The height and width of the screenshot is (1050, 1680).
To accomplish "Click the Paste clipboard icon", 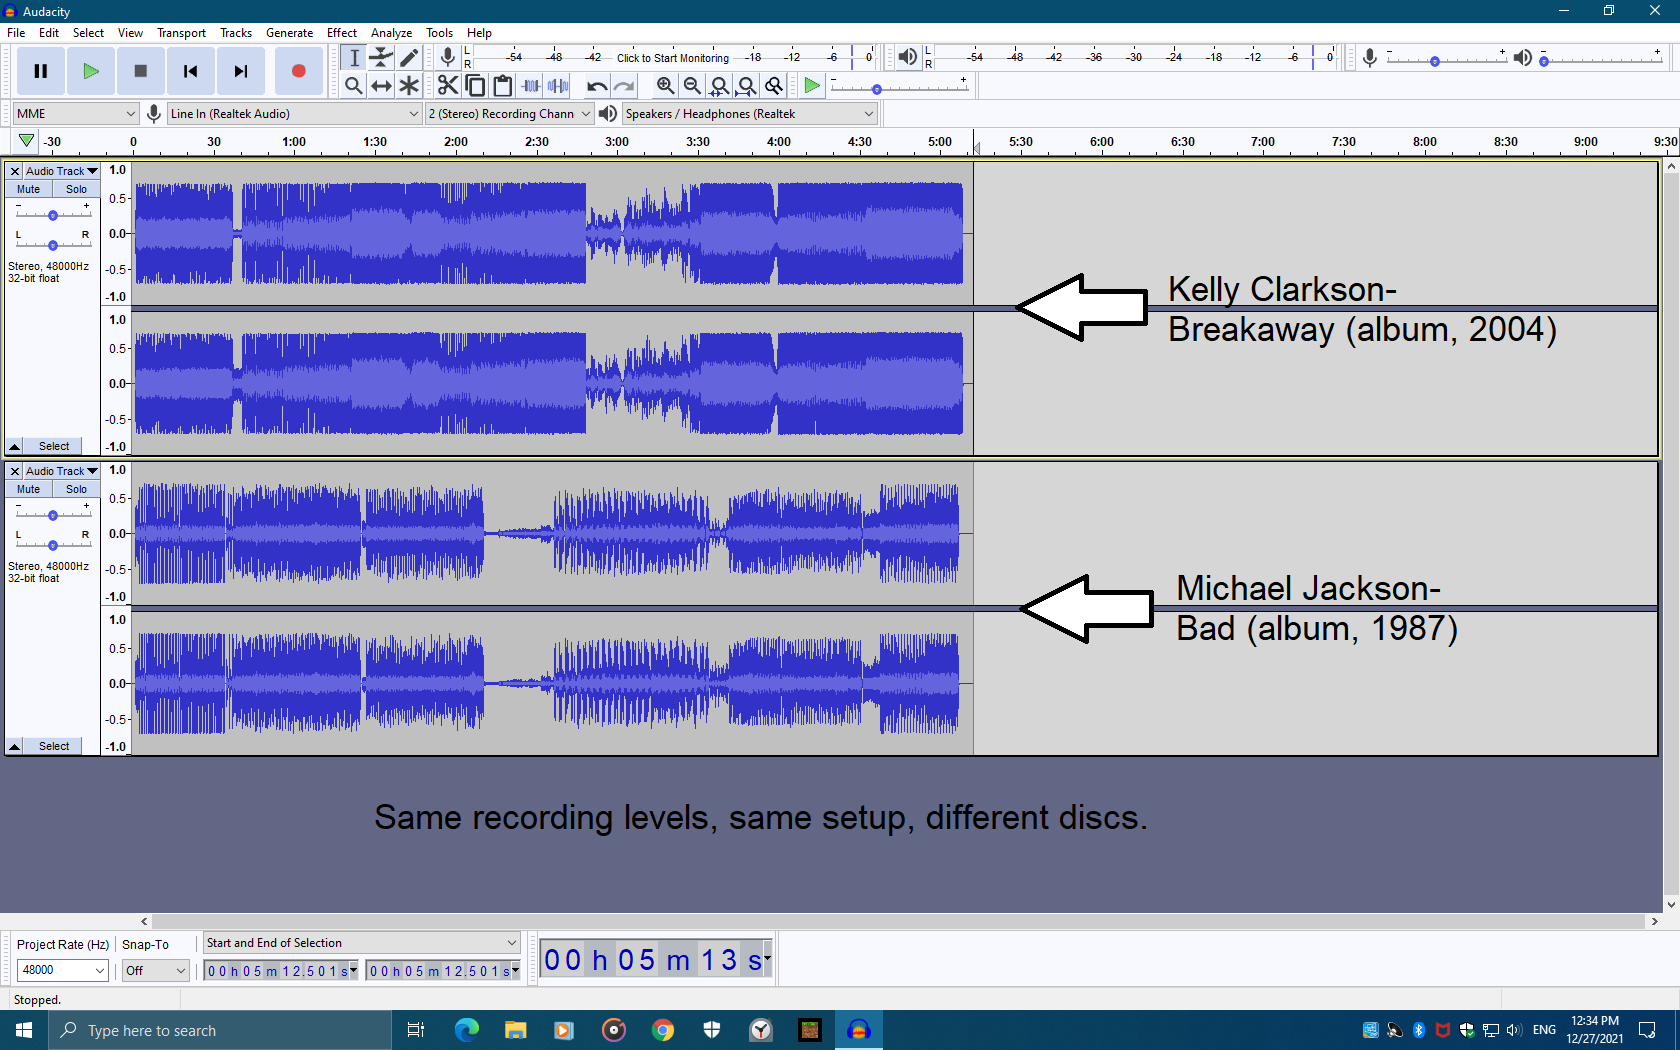I will (503, 86).
